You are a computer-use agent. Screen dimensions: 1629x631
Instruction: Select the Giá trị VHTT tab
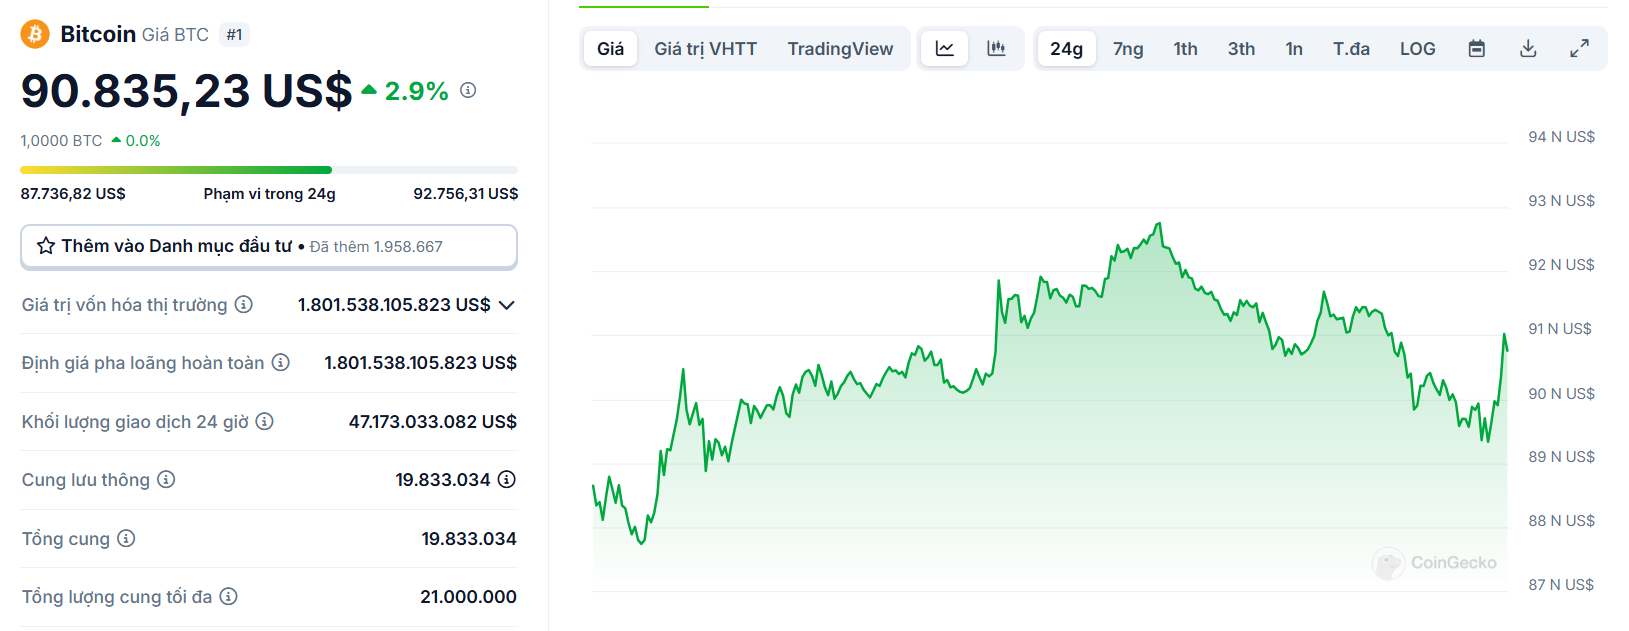[x=706, y=48]
